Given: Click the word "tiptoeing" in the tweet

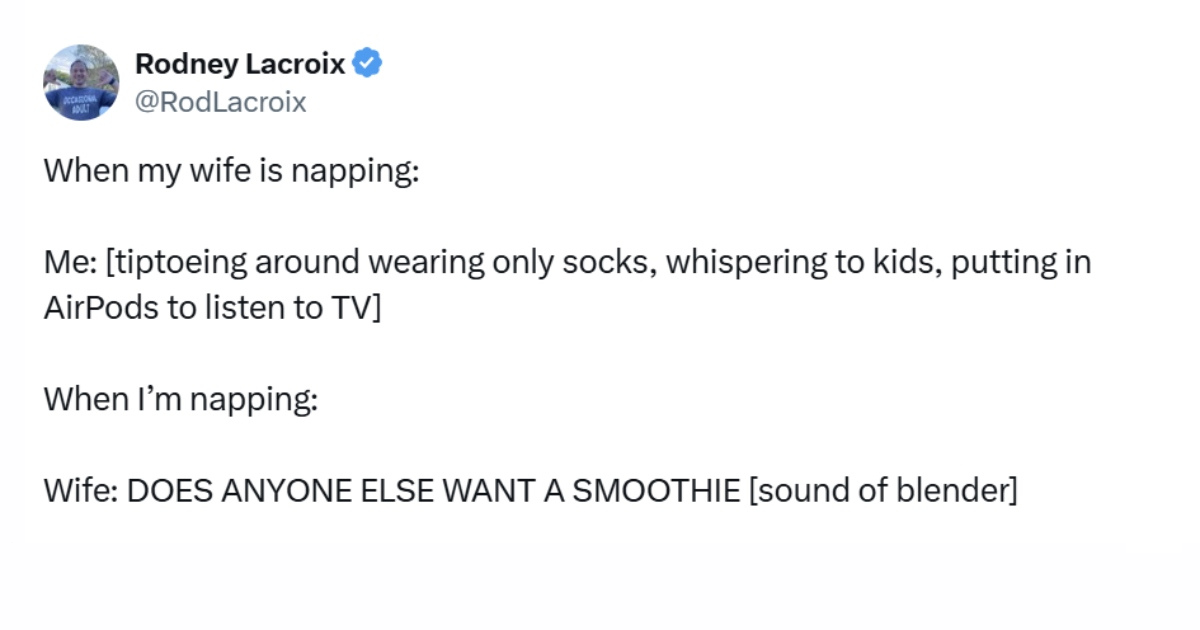Looking at the screenshot, I should [178, 262].
